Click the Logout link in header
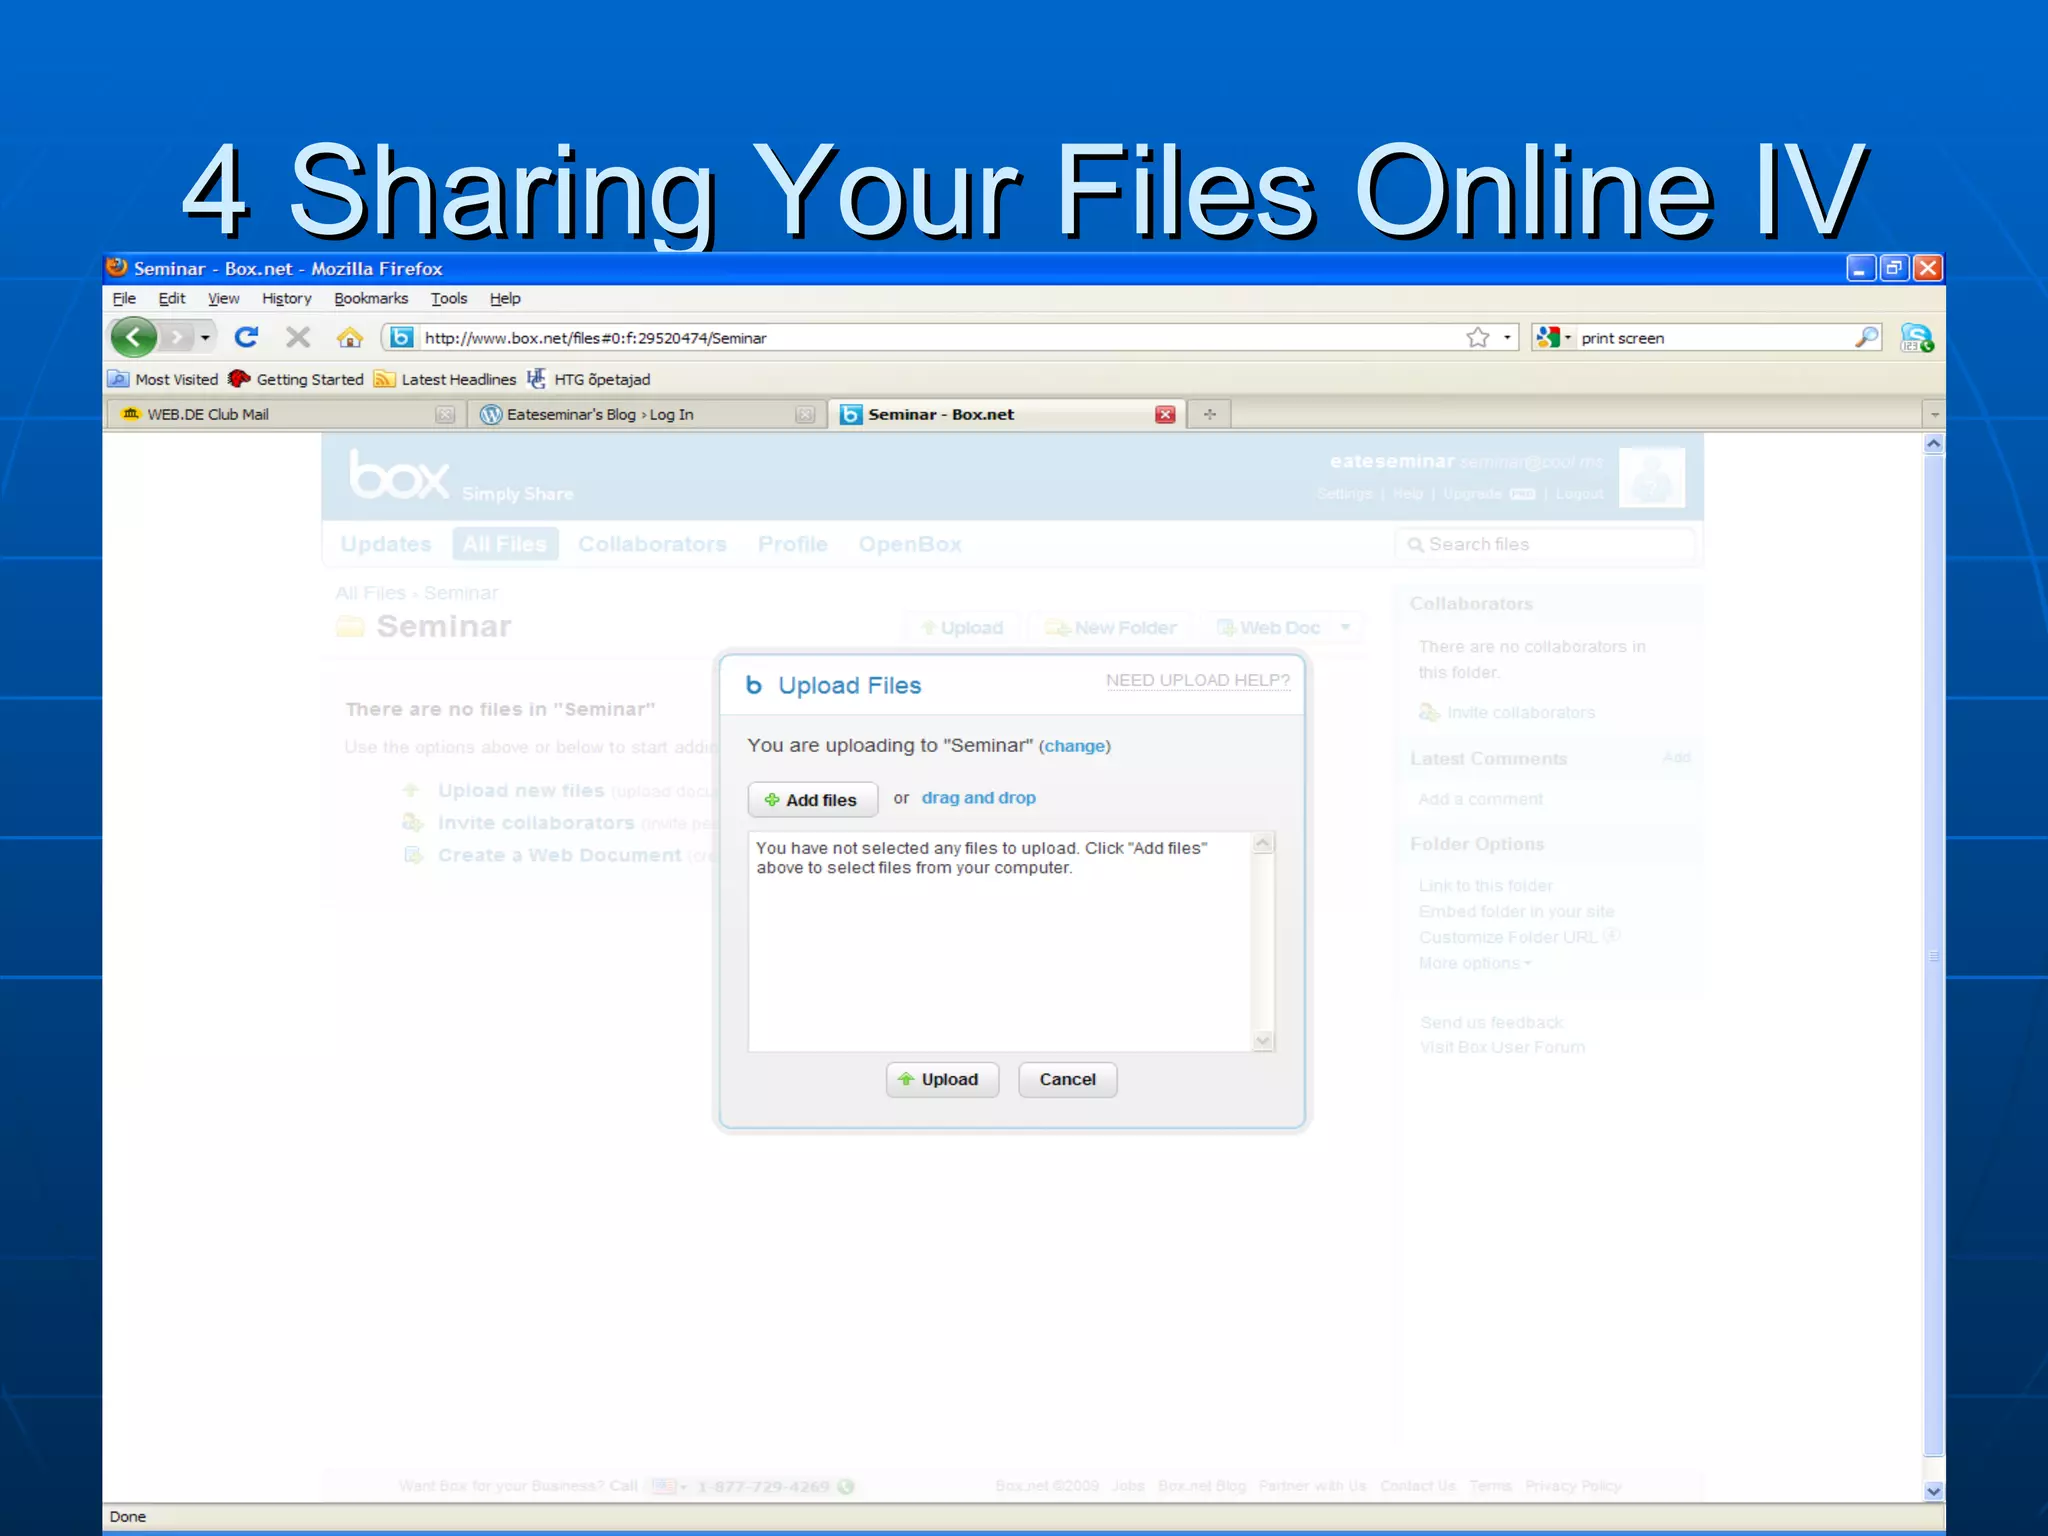Screen dimensions: 2048x1536 pyautogui.click(x=1579, y=494)
